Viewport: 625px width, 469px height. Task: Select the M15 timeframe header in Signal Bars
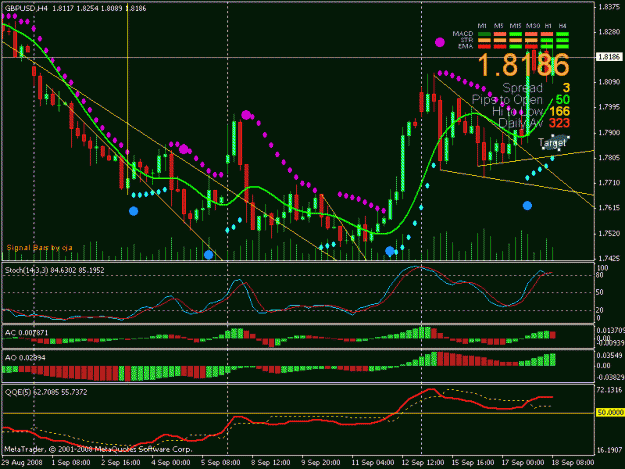click(515, 26)
